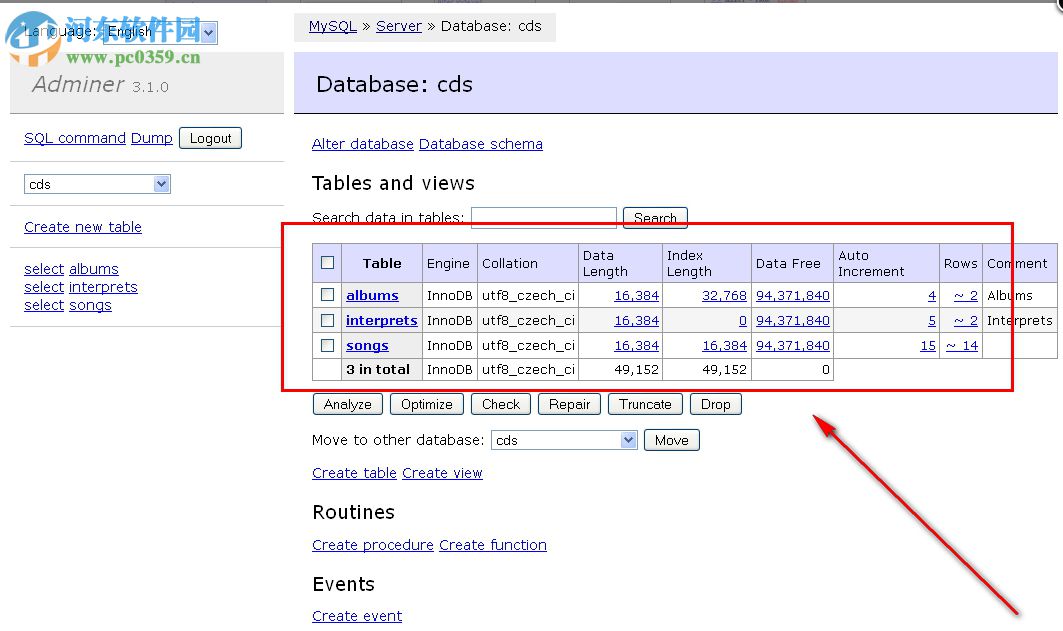Click select next to albums in sidebar
Image resolution: width=1063 pixels, height=631 pixels.
point(44,269)
